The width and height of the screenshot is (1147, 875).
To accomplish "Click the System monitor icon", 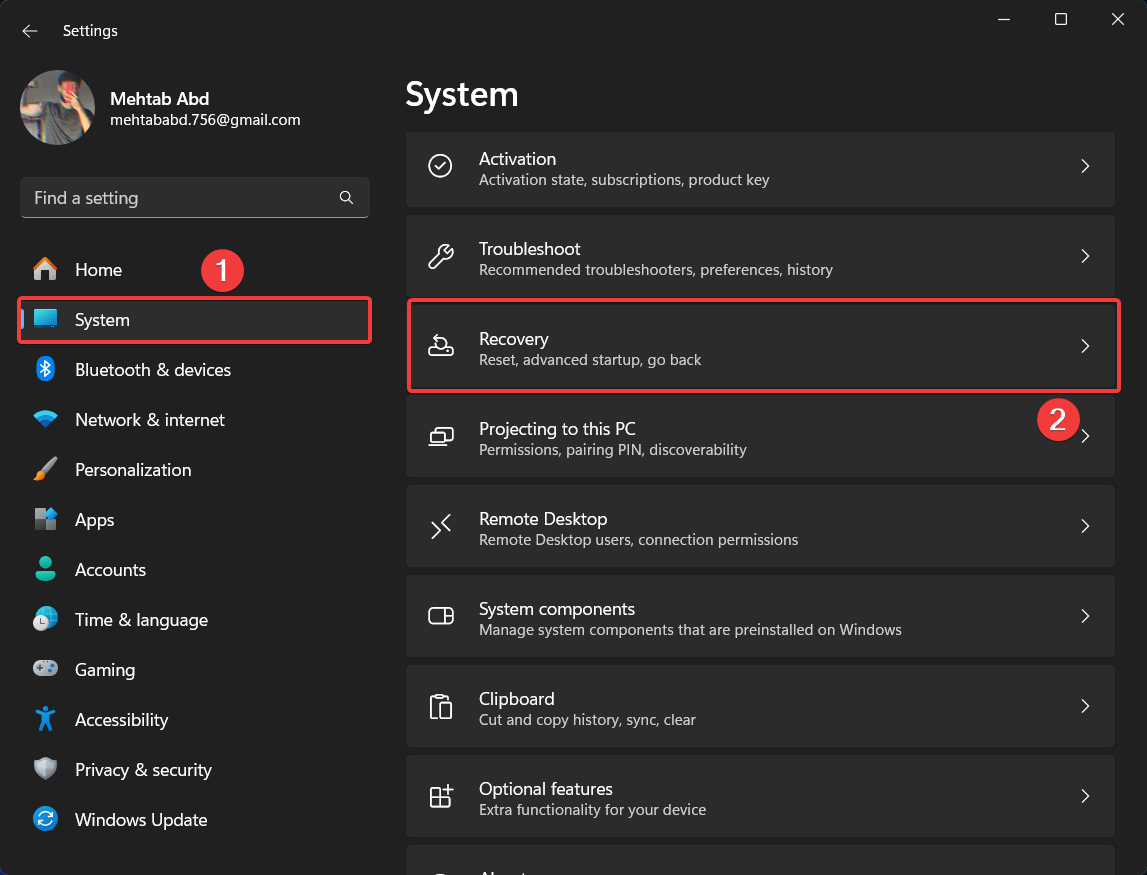I will click(x=45, y=319).
